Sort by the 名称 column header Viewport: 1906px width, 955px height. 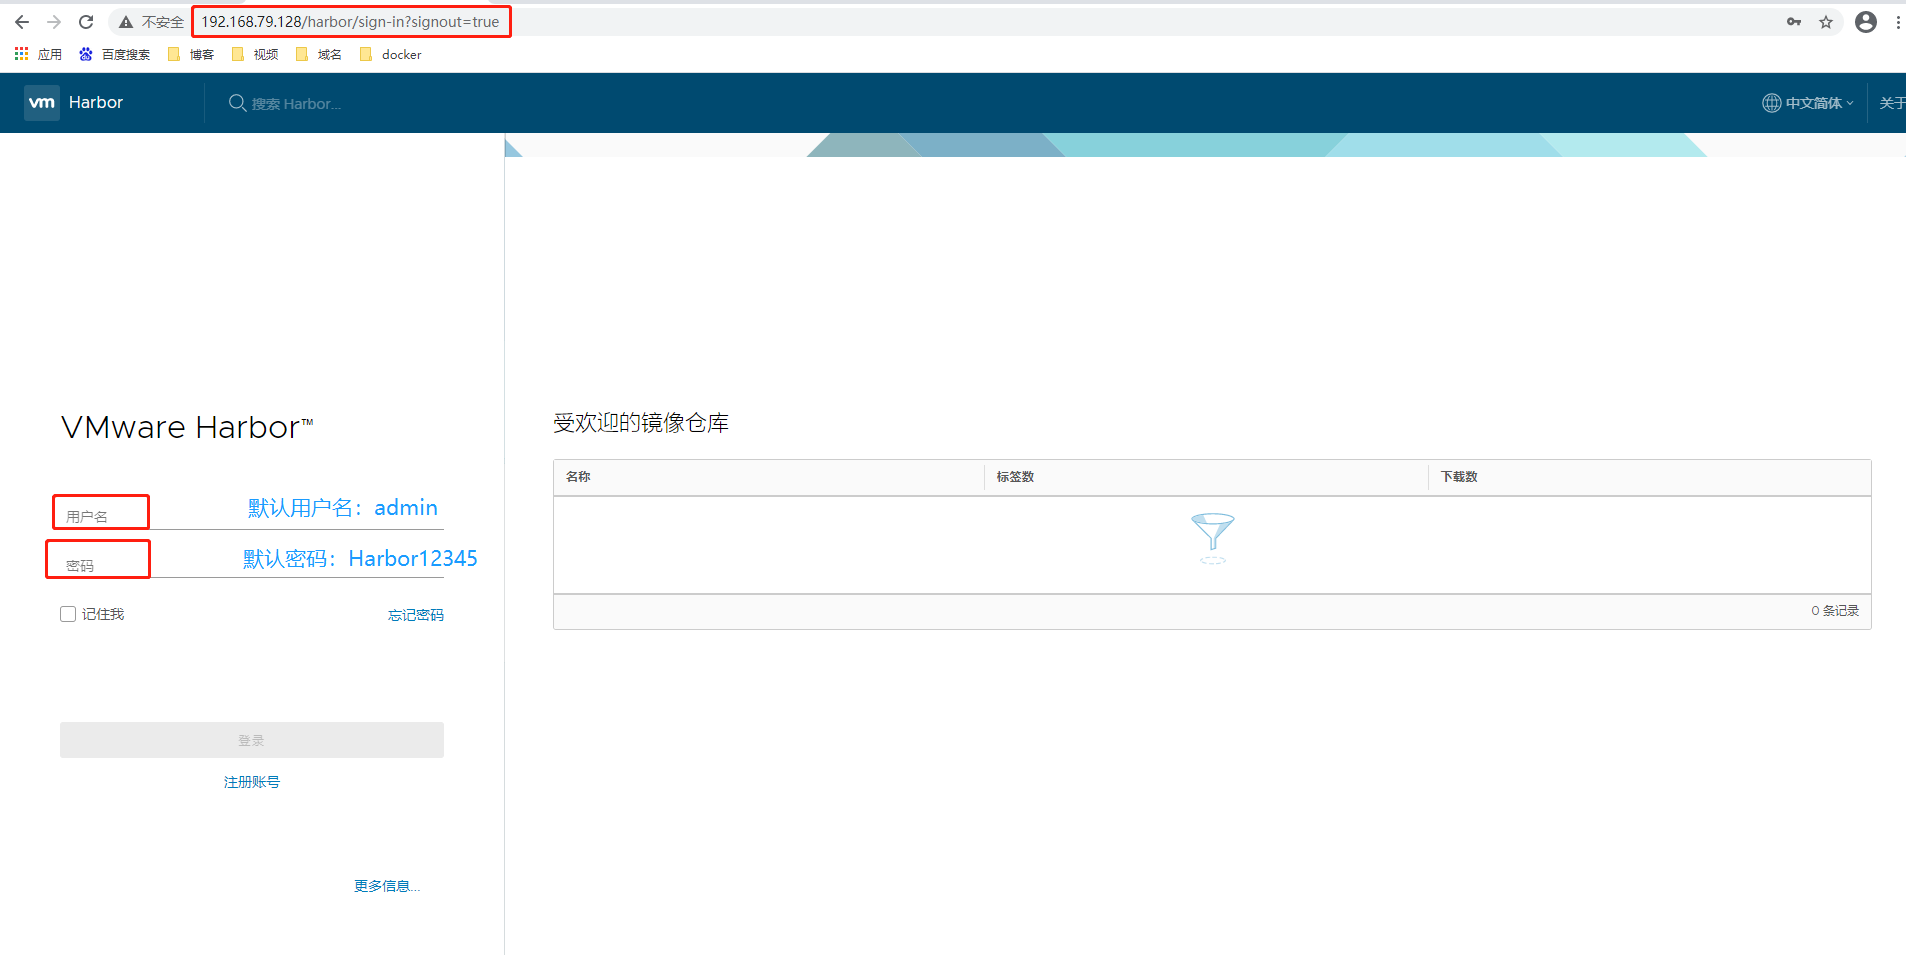(578, 477)
